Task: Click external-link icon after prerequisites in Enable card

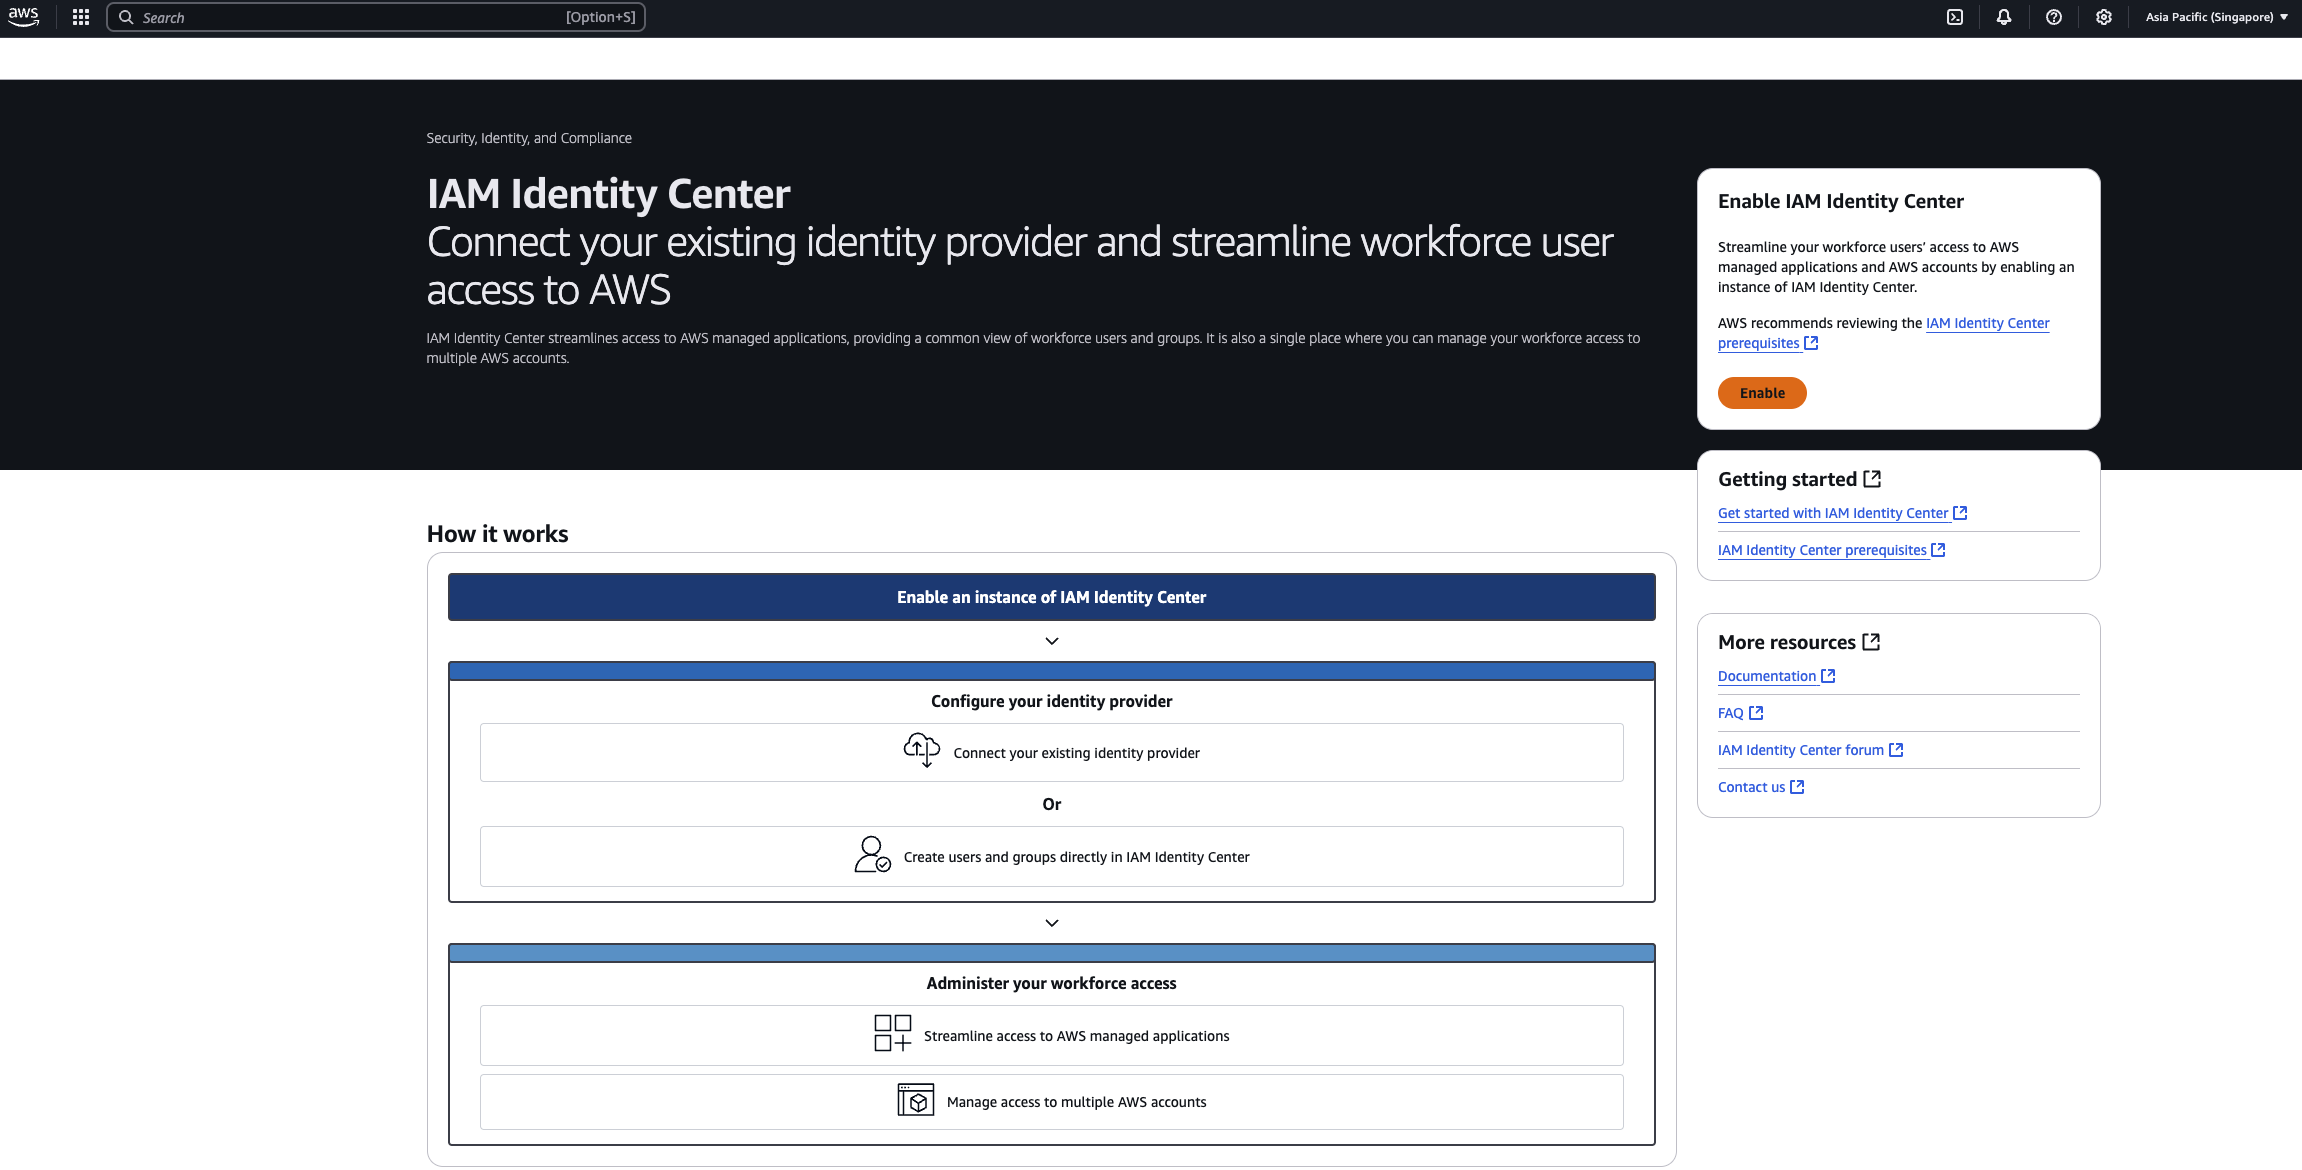Action: tap(1811, 343)
